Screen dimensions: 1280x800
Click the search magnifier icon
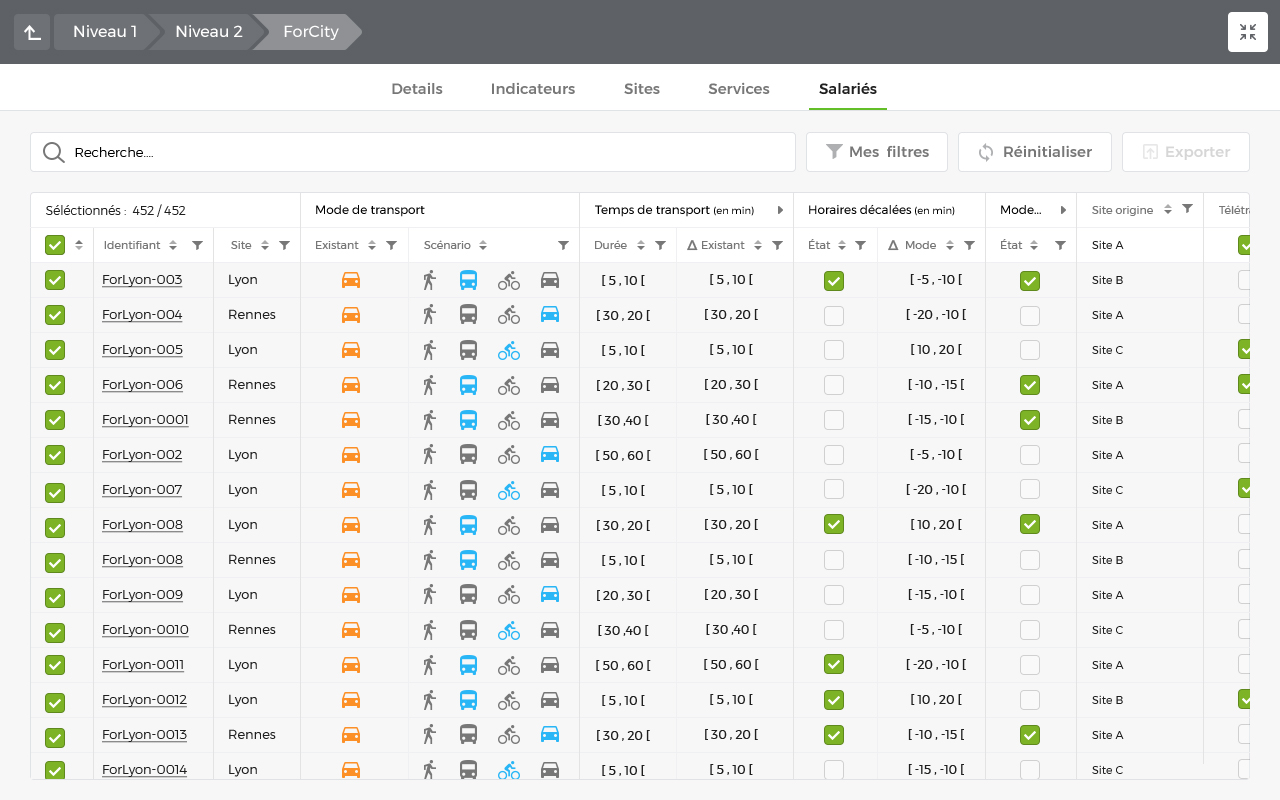point(54,152)
